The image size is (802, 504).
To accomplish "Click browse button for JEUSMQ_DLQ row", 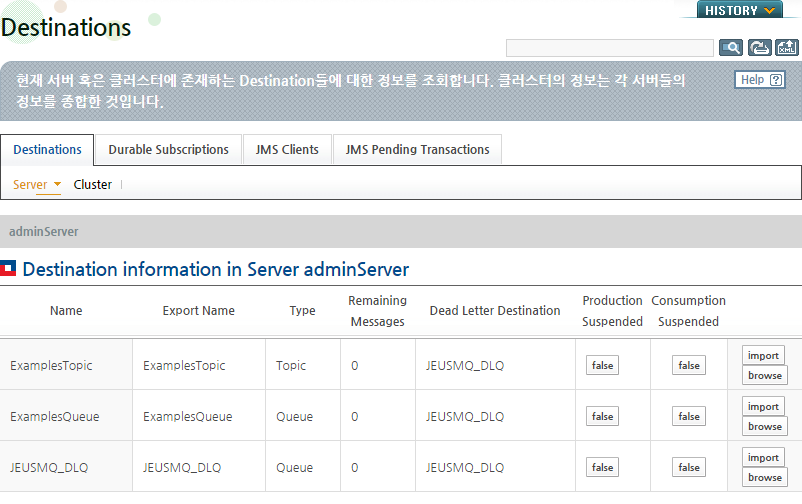I will (765, 477).
